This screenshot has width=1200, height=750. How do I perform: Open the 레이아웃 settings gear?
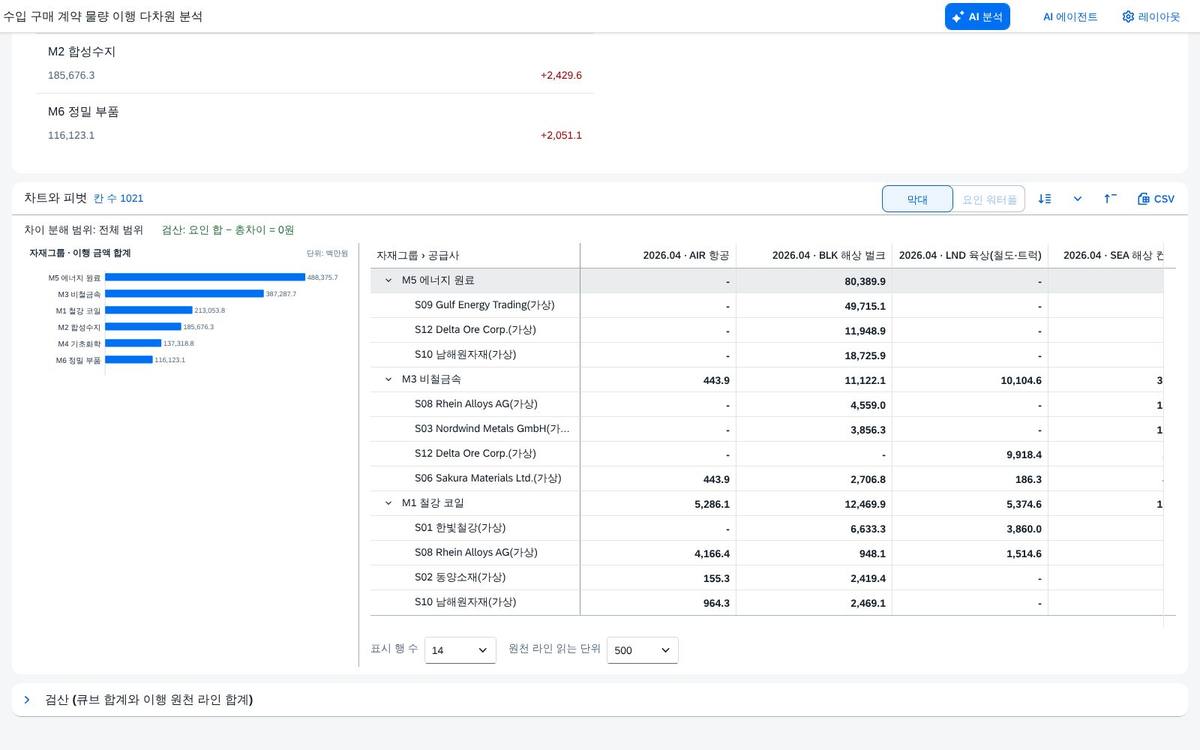[1151, 17]
